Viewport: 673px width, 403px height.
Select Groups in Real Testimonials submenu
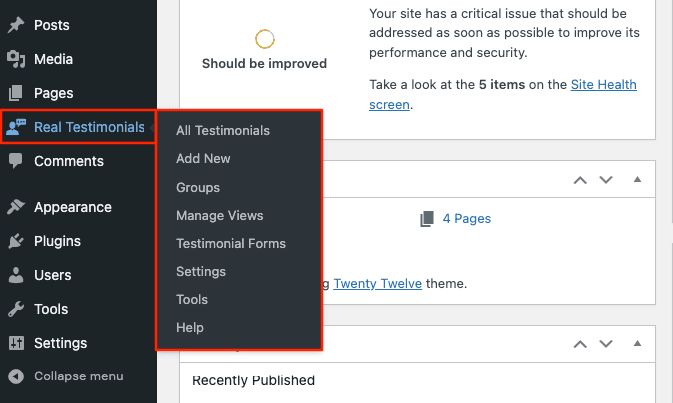tap(198, 188)
